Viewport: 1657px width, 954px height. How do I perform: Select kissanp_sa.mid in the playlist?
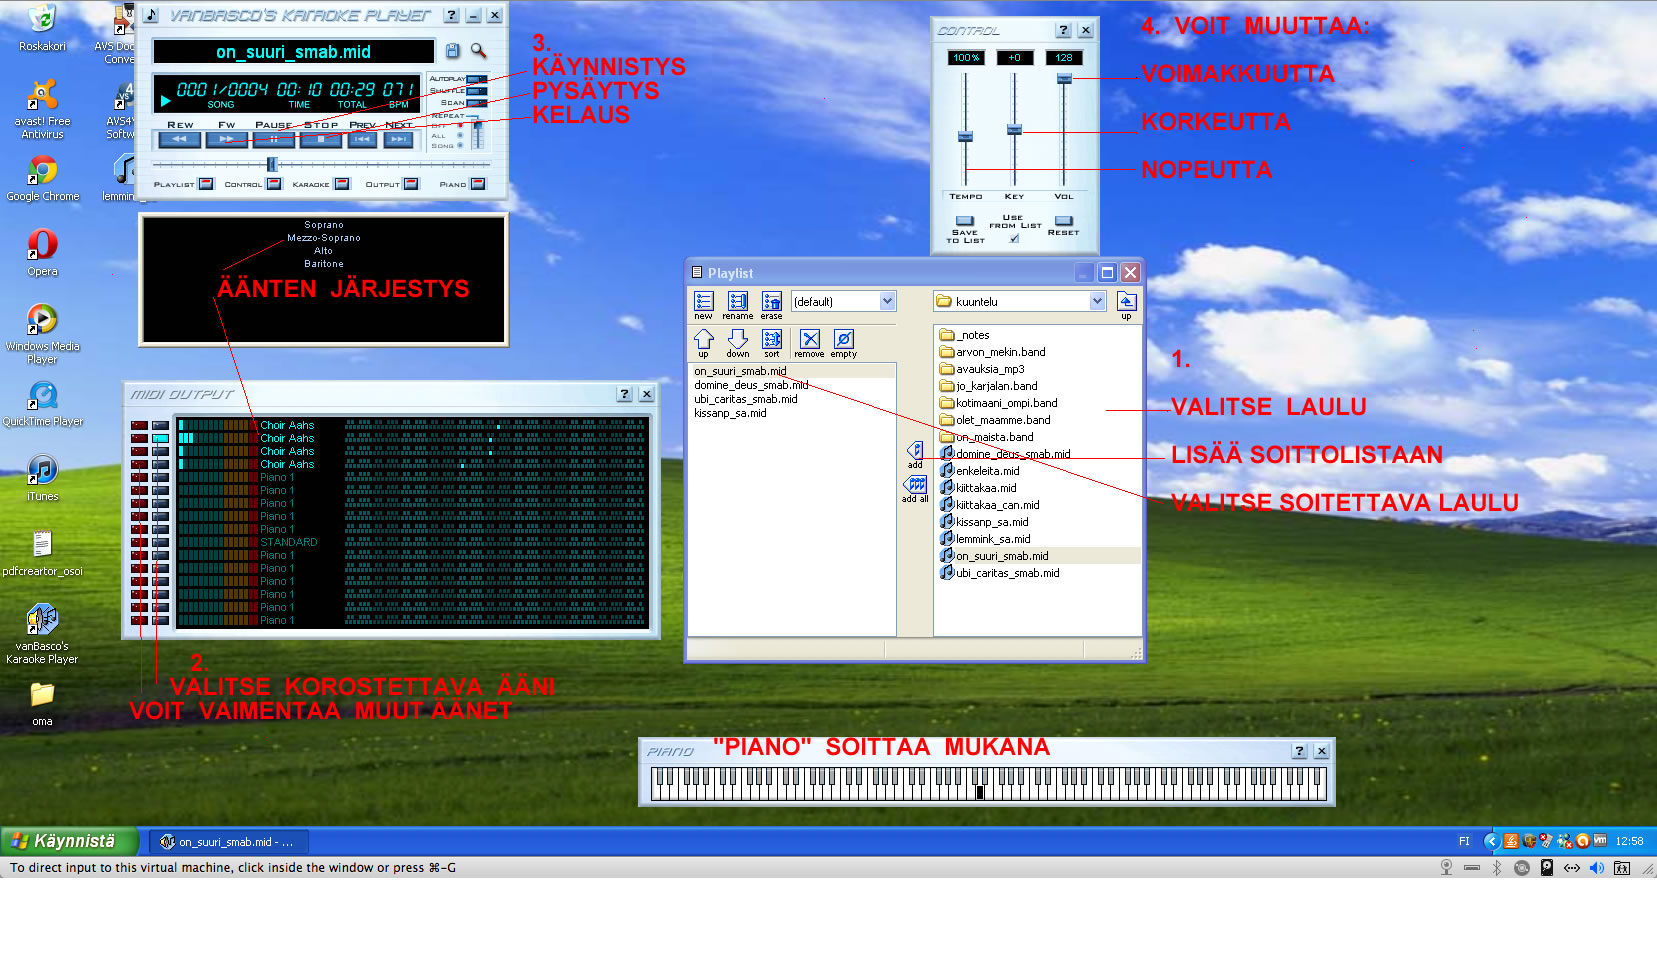point(730,413)
